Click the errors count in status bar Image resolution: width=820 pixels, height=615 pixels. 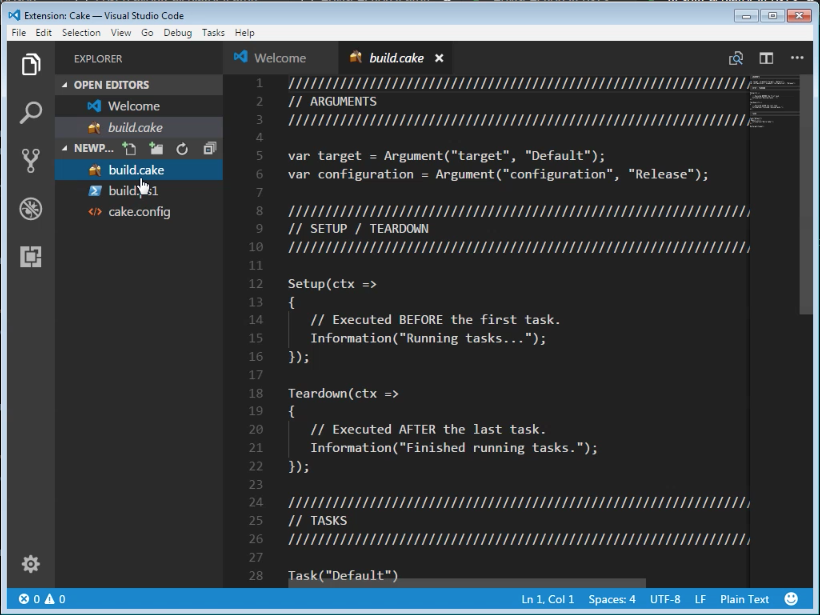point(29,599)
